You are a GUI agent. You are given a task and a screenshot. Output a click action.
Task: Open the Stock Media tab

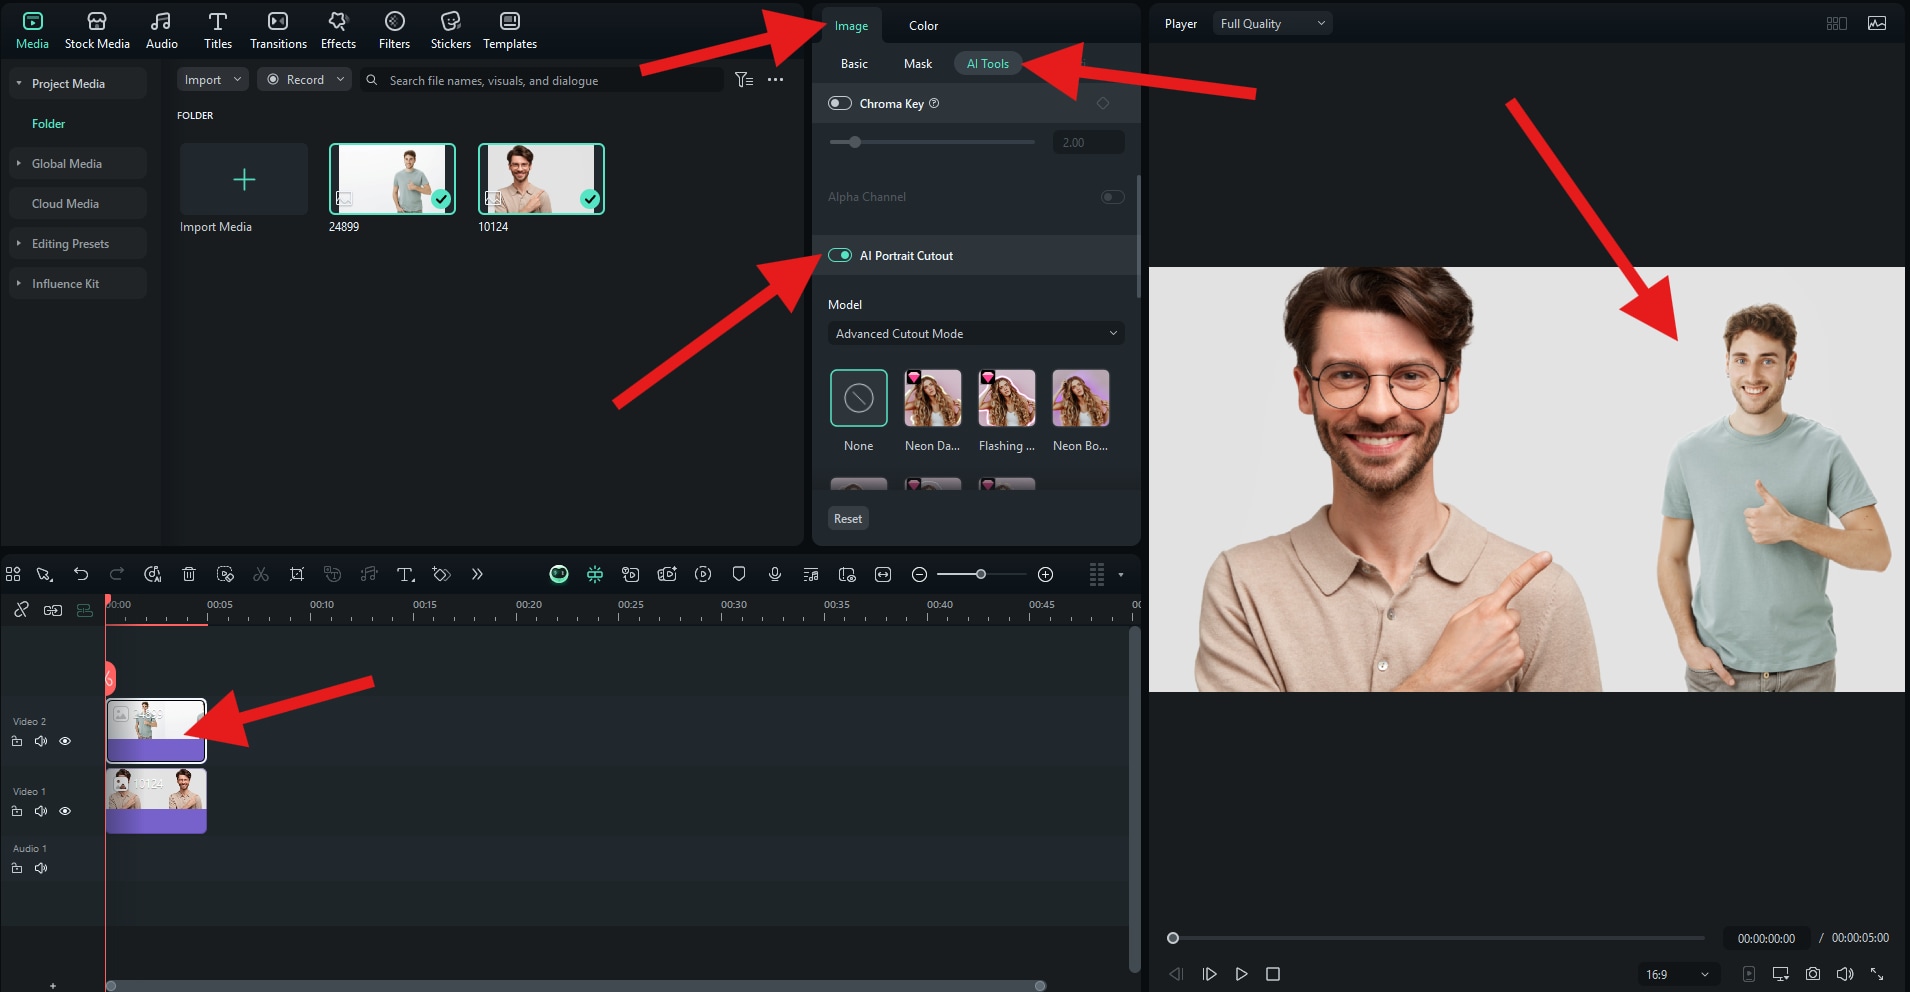click(x=97, y=30)
